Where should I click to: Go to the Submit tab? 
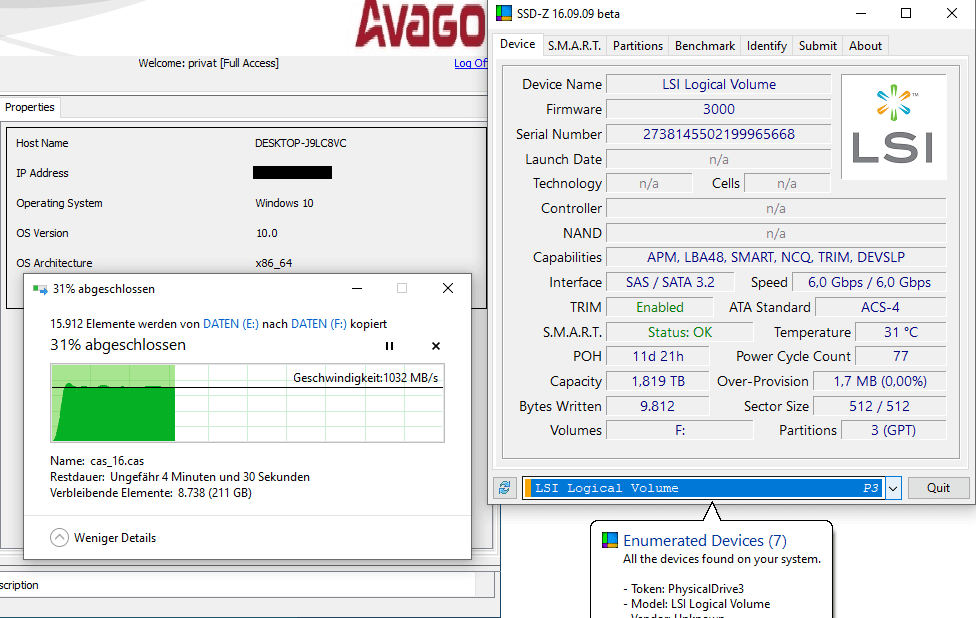coord(818,46)
